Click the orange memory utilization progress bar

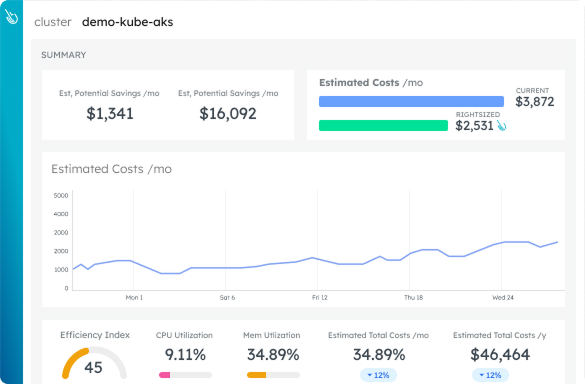[273, 375]
